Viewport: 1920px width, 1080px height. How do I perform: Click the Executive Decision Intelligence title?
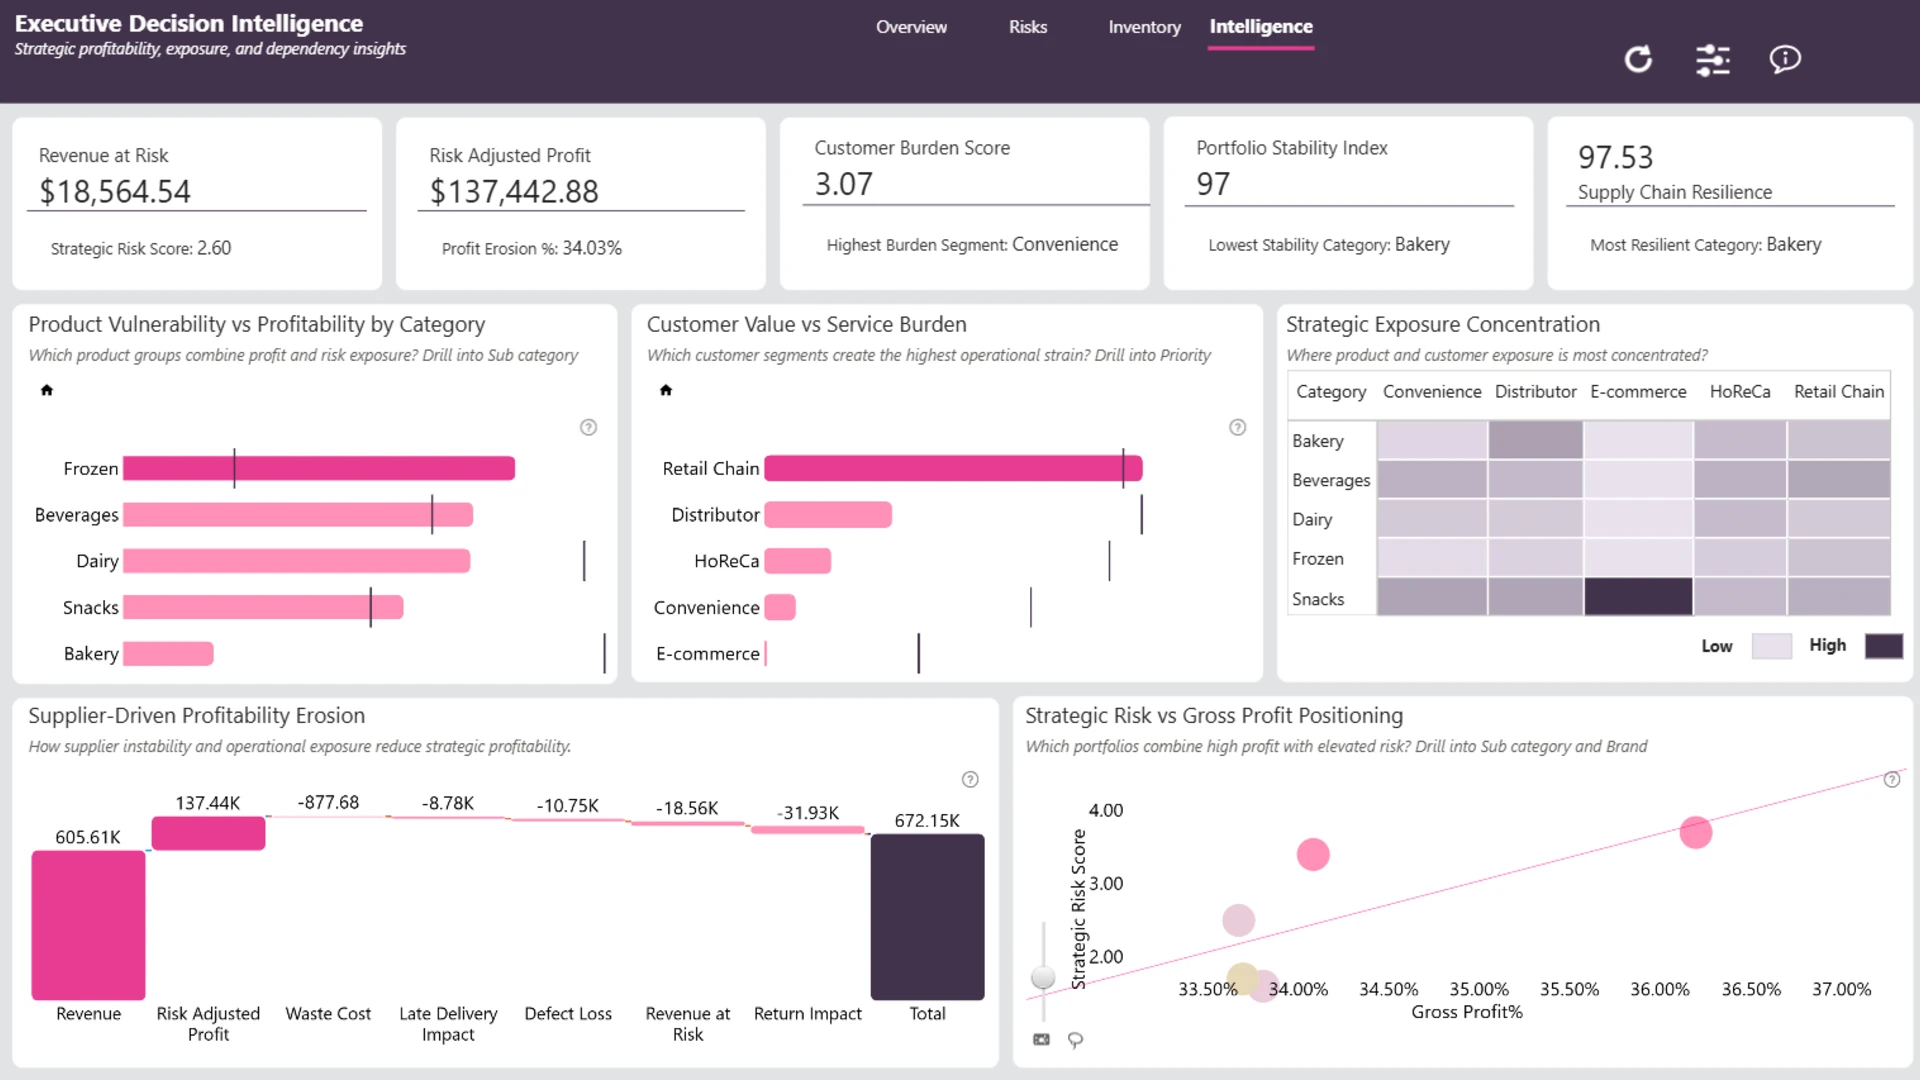tap(189, 23)
